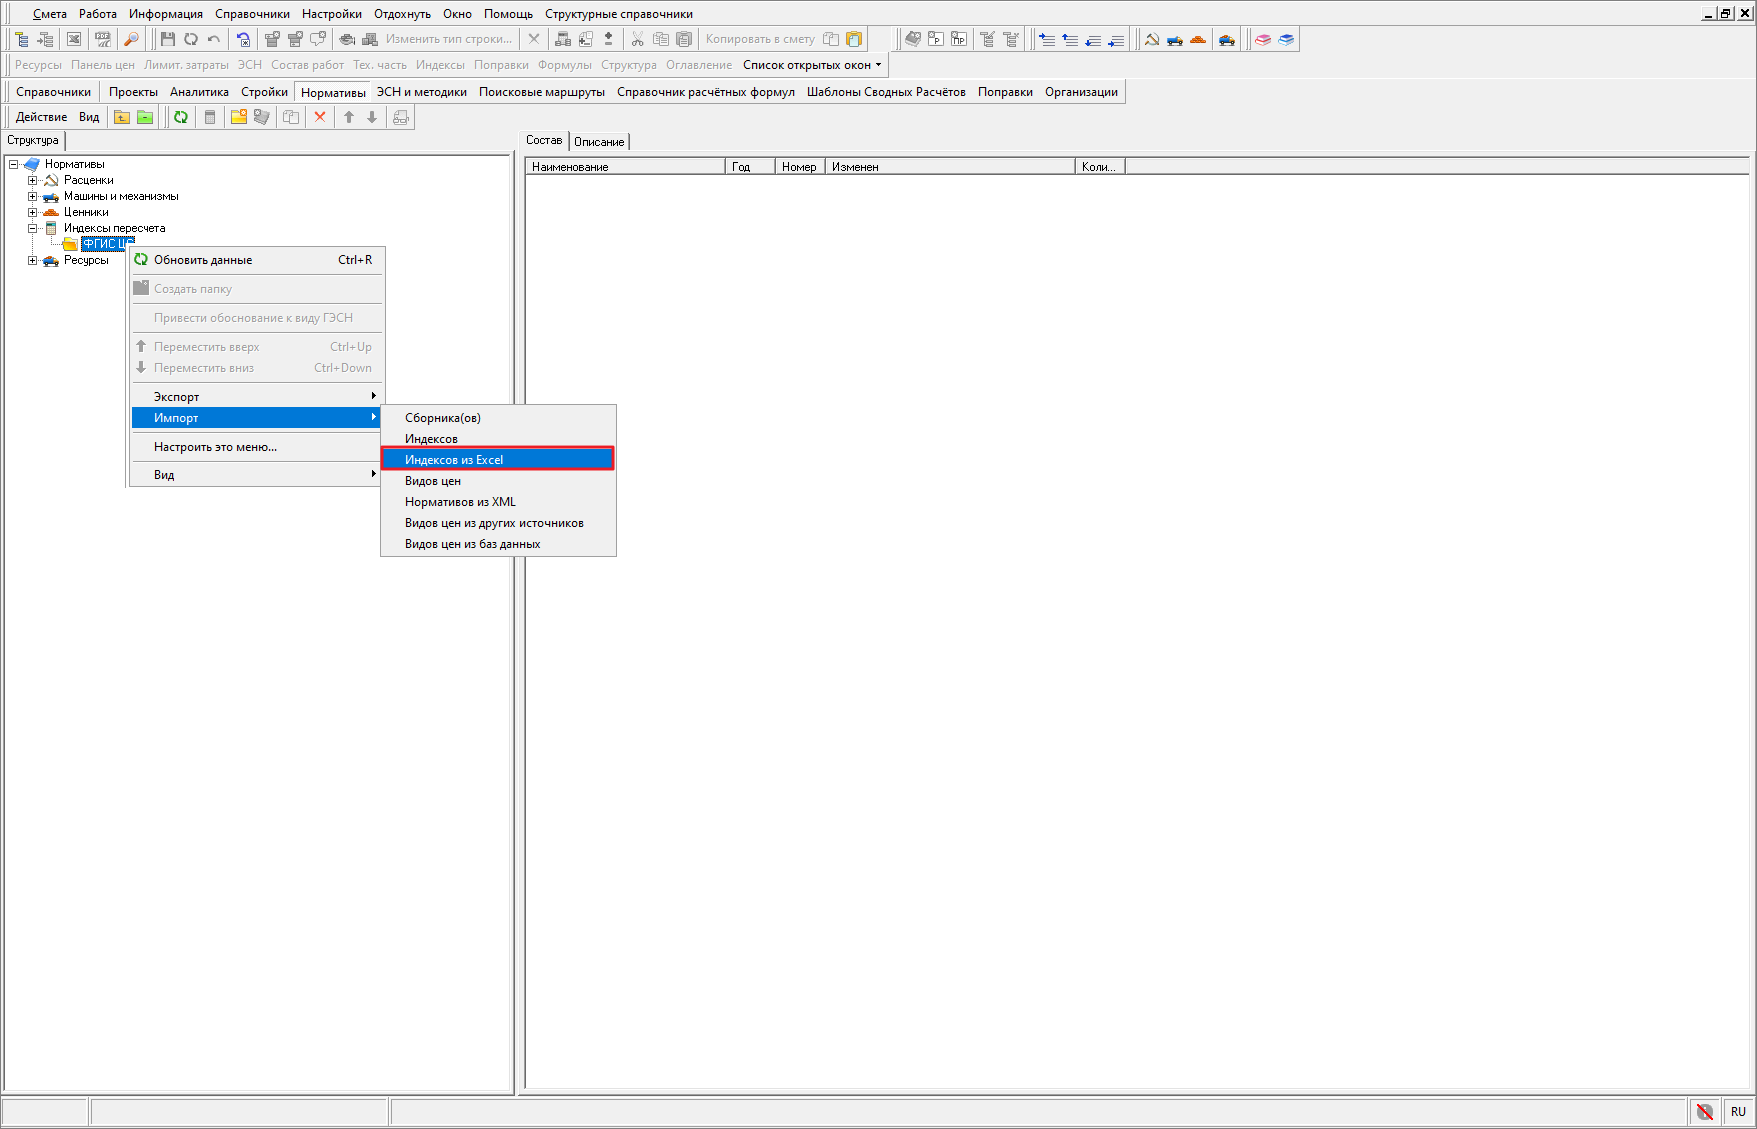1757x1129 pixels.
Task: Click the orange bricks icon in top toolbar
Action: (x=1198, y=39)
